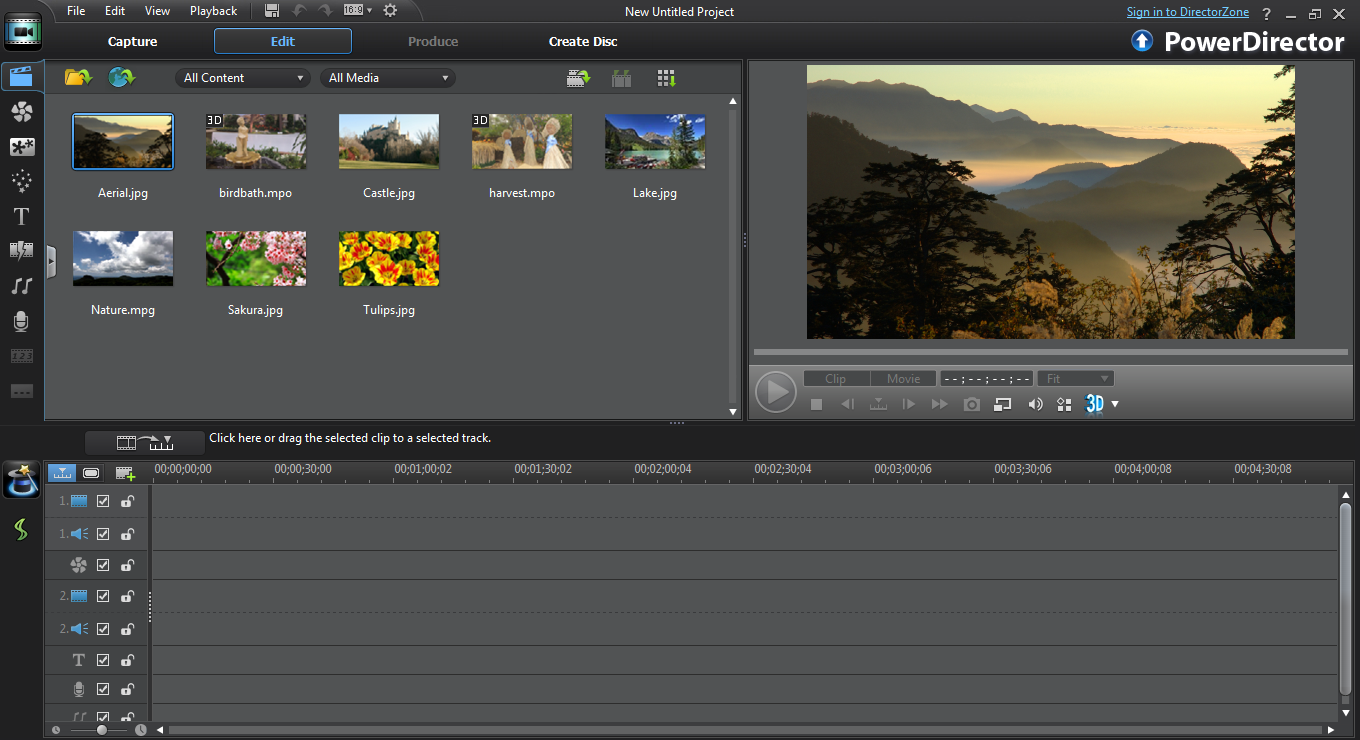The image size is (1360, 740).
Task: Open the Fit zoom dropdown
Action: (1076, 379)
